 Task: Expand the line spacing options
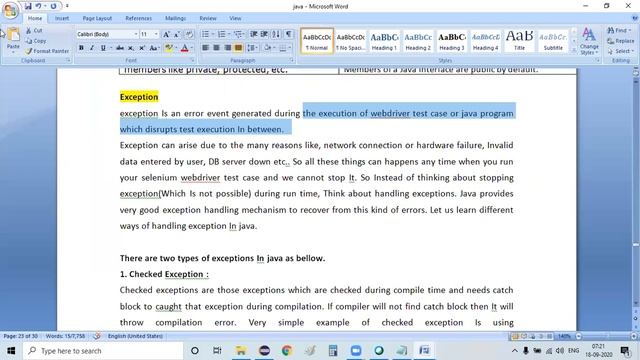[252, 48]
